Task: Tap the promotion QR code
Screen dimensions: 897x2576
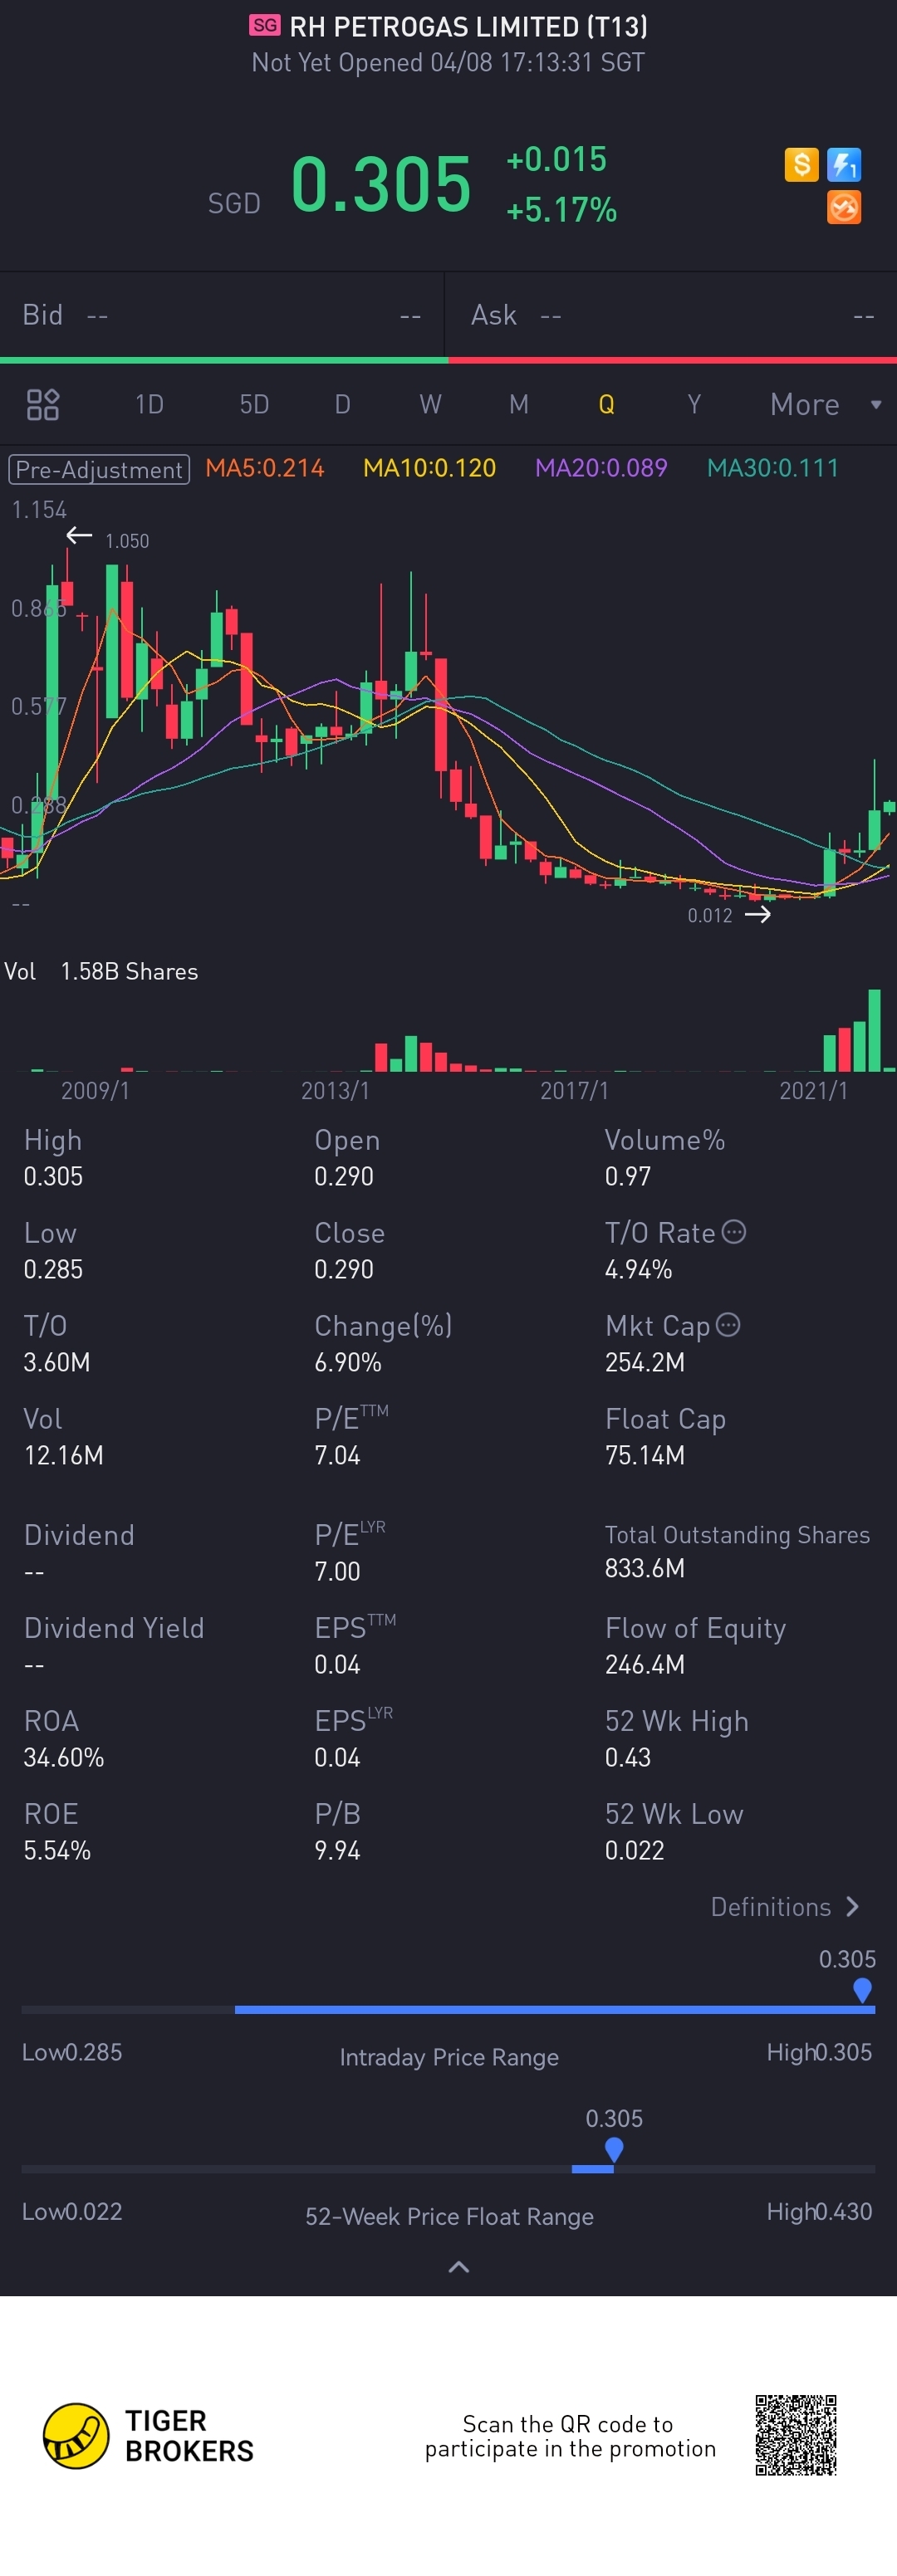Action: (x=795, y=2435)
